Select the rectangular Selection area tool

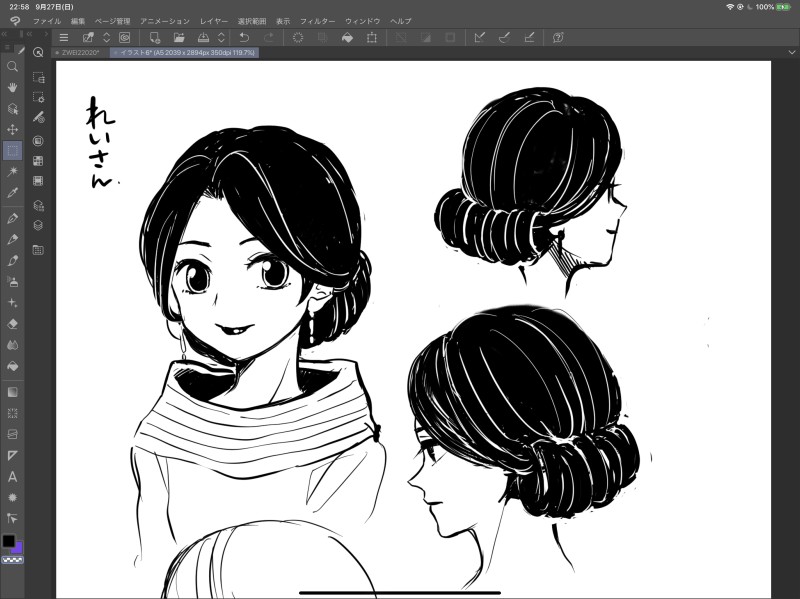coord(12,151)
